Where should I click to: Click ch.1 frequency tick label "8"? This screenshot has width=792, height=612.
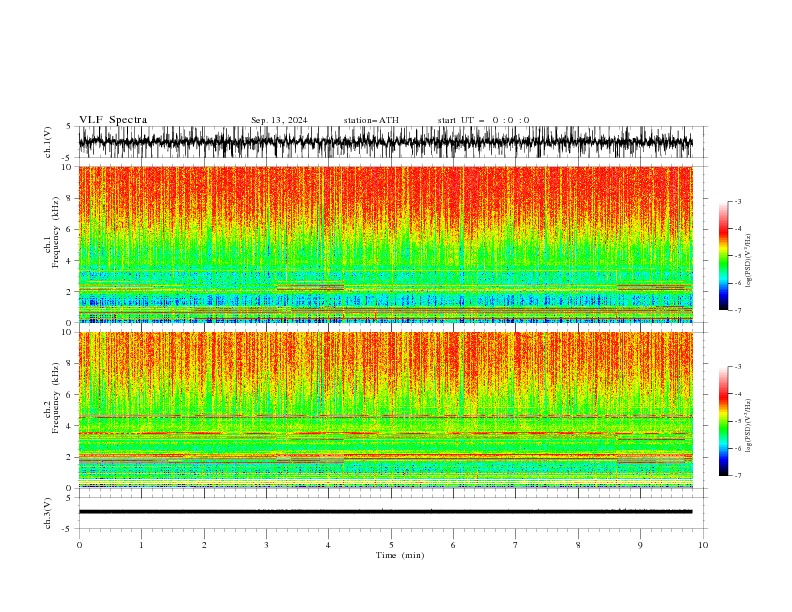[70, 198]
